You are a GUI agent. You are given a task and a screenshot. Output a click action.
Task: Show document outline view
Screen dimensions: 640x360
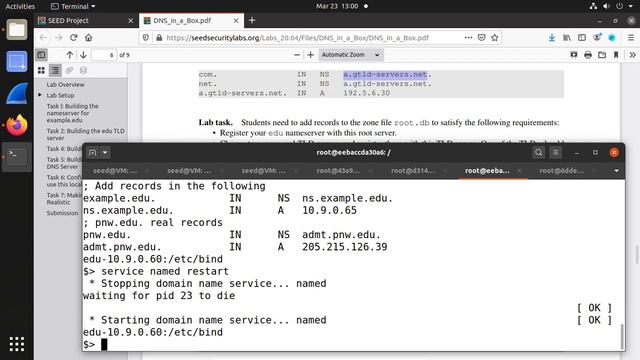tap(55, 70)
